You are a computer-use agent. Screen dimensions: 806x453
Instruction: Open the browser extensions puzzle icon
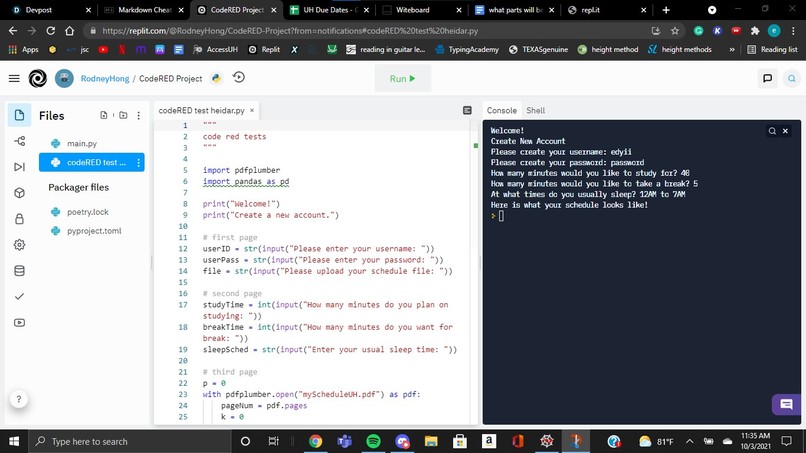pyautogui.click(x=755, y=31)
